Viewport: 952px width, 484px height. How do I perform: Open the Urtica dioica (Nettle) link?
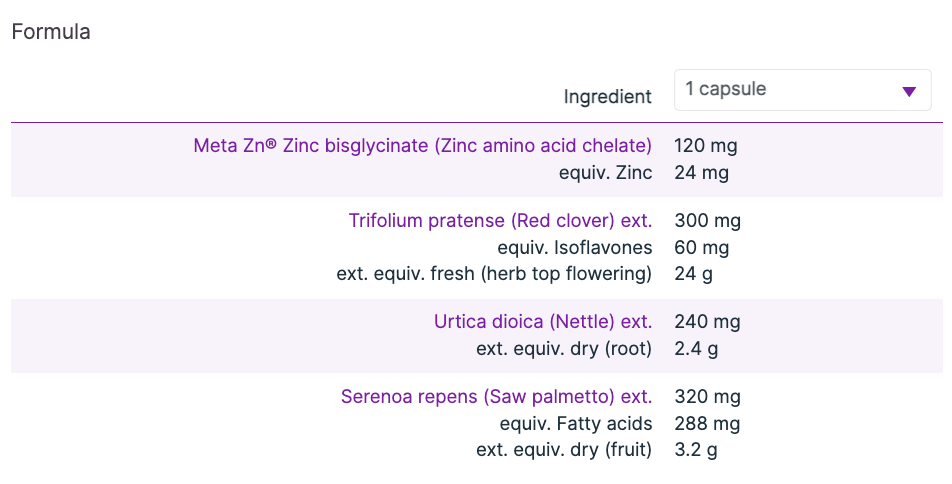[x=543, y=322]
